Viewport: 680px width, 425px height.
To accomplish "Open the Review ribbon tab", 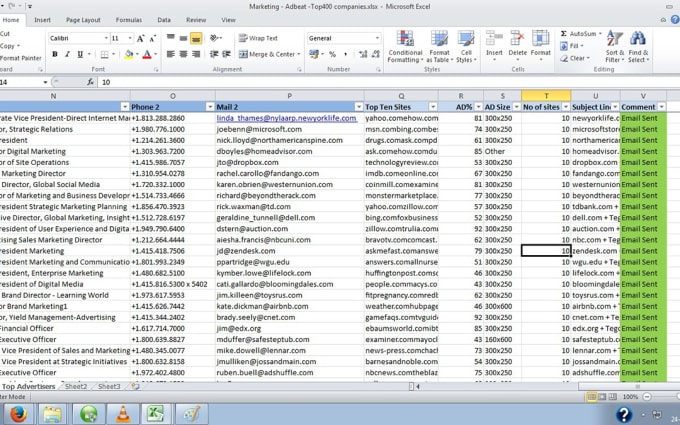I will [x=196, y=20].
